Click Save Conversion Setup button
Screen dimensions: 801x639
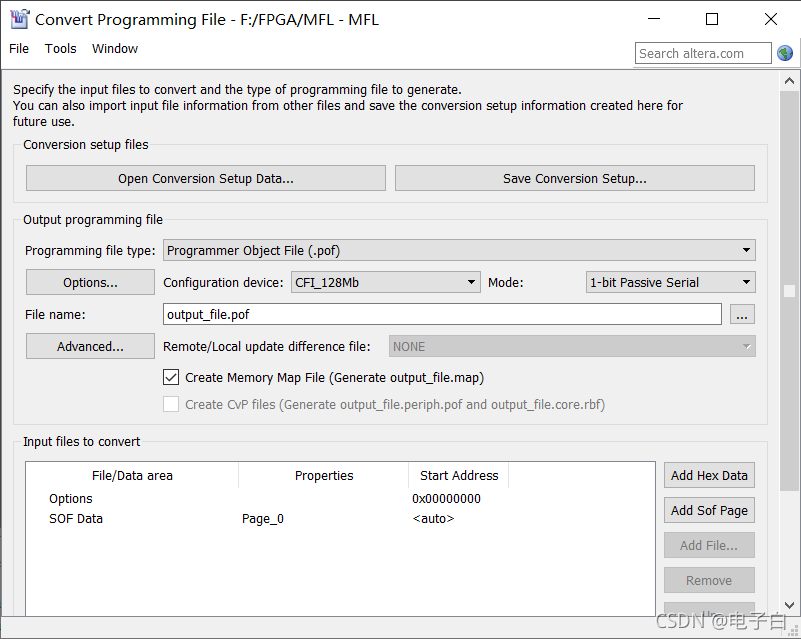(x=575, y=178)
